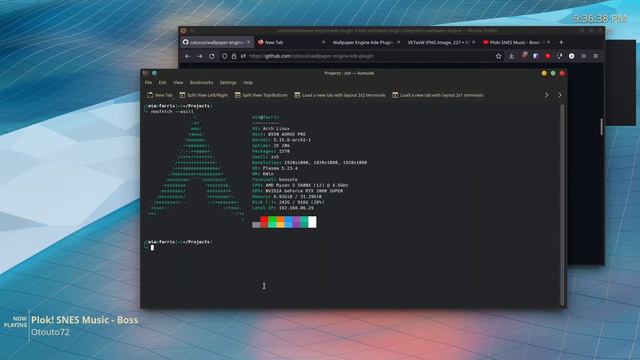Viewport: 640px width, 360px height.
Task: Click the first extension icon after Downloads
Action: point(524,56)
